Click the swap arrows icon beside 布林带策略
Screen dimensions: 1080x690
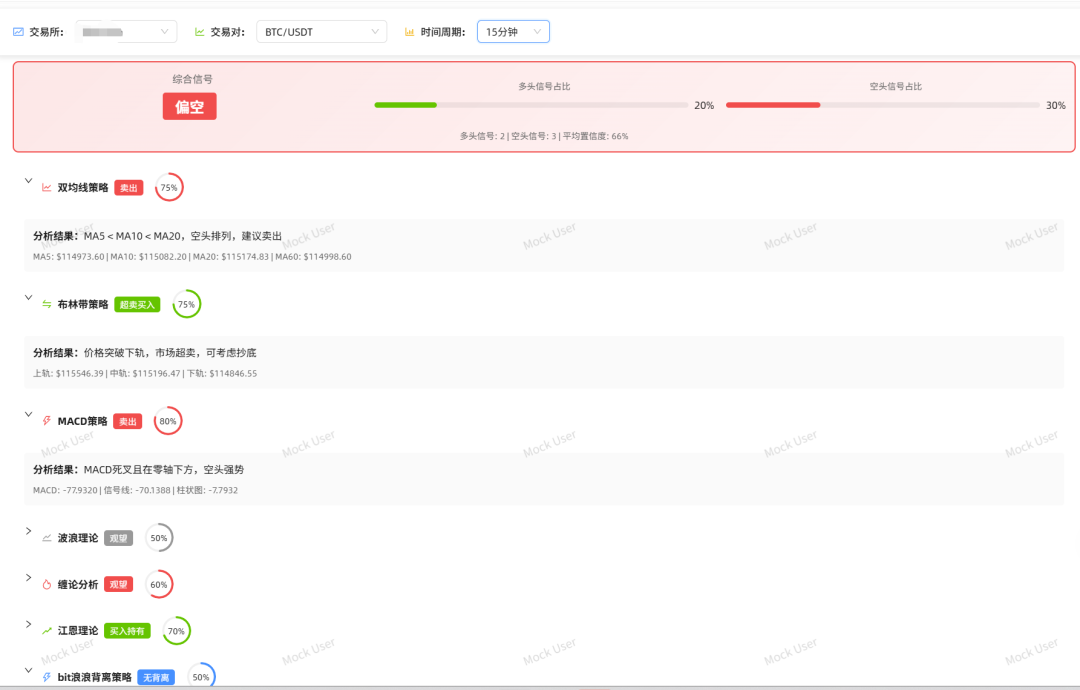coord(46,305)
